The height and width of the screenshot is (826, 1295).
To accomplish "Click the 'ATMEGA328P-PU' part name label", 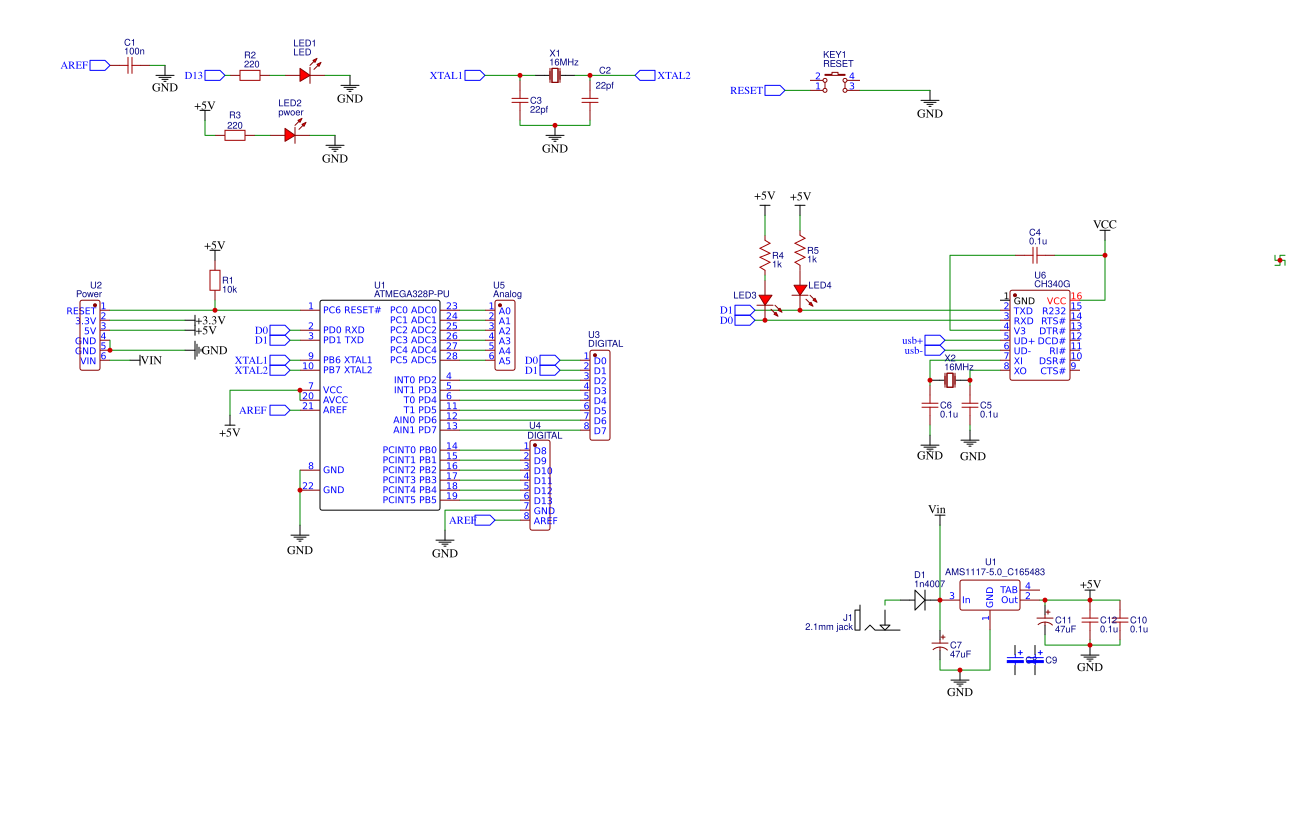I will (x=411, y=295).
